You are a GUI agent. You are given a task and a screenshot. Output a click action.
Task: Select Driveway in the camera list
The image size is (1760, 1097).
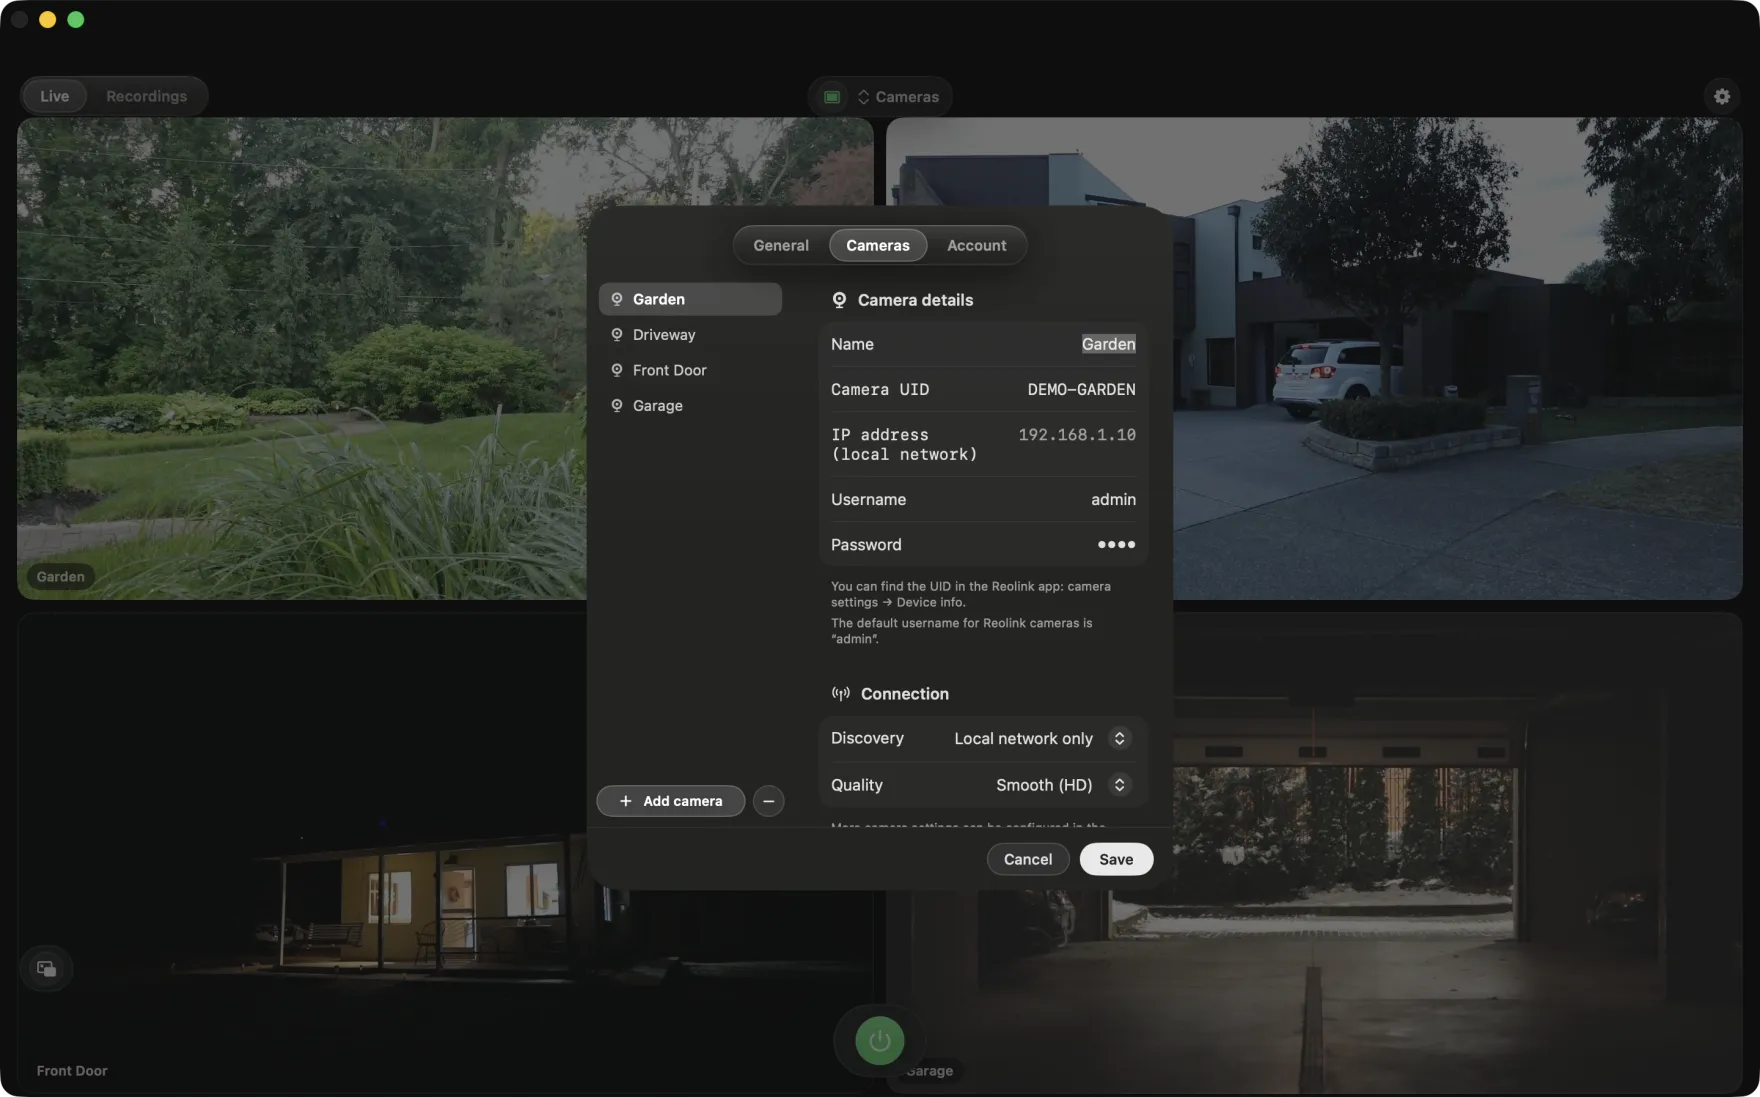click(x=690, y=335)
